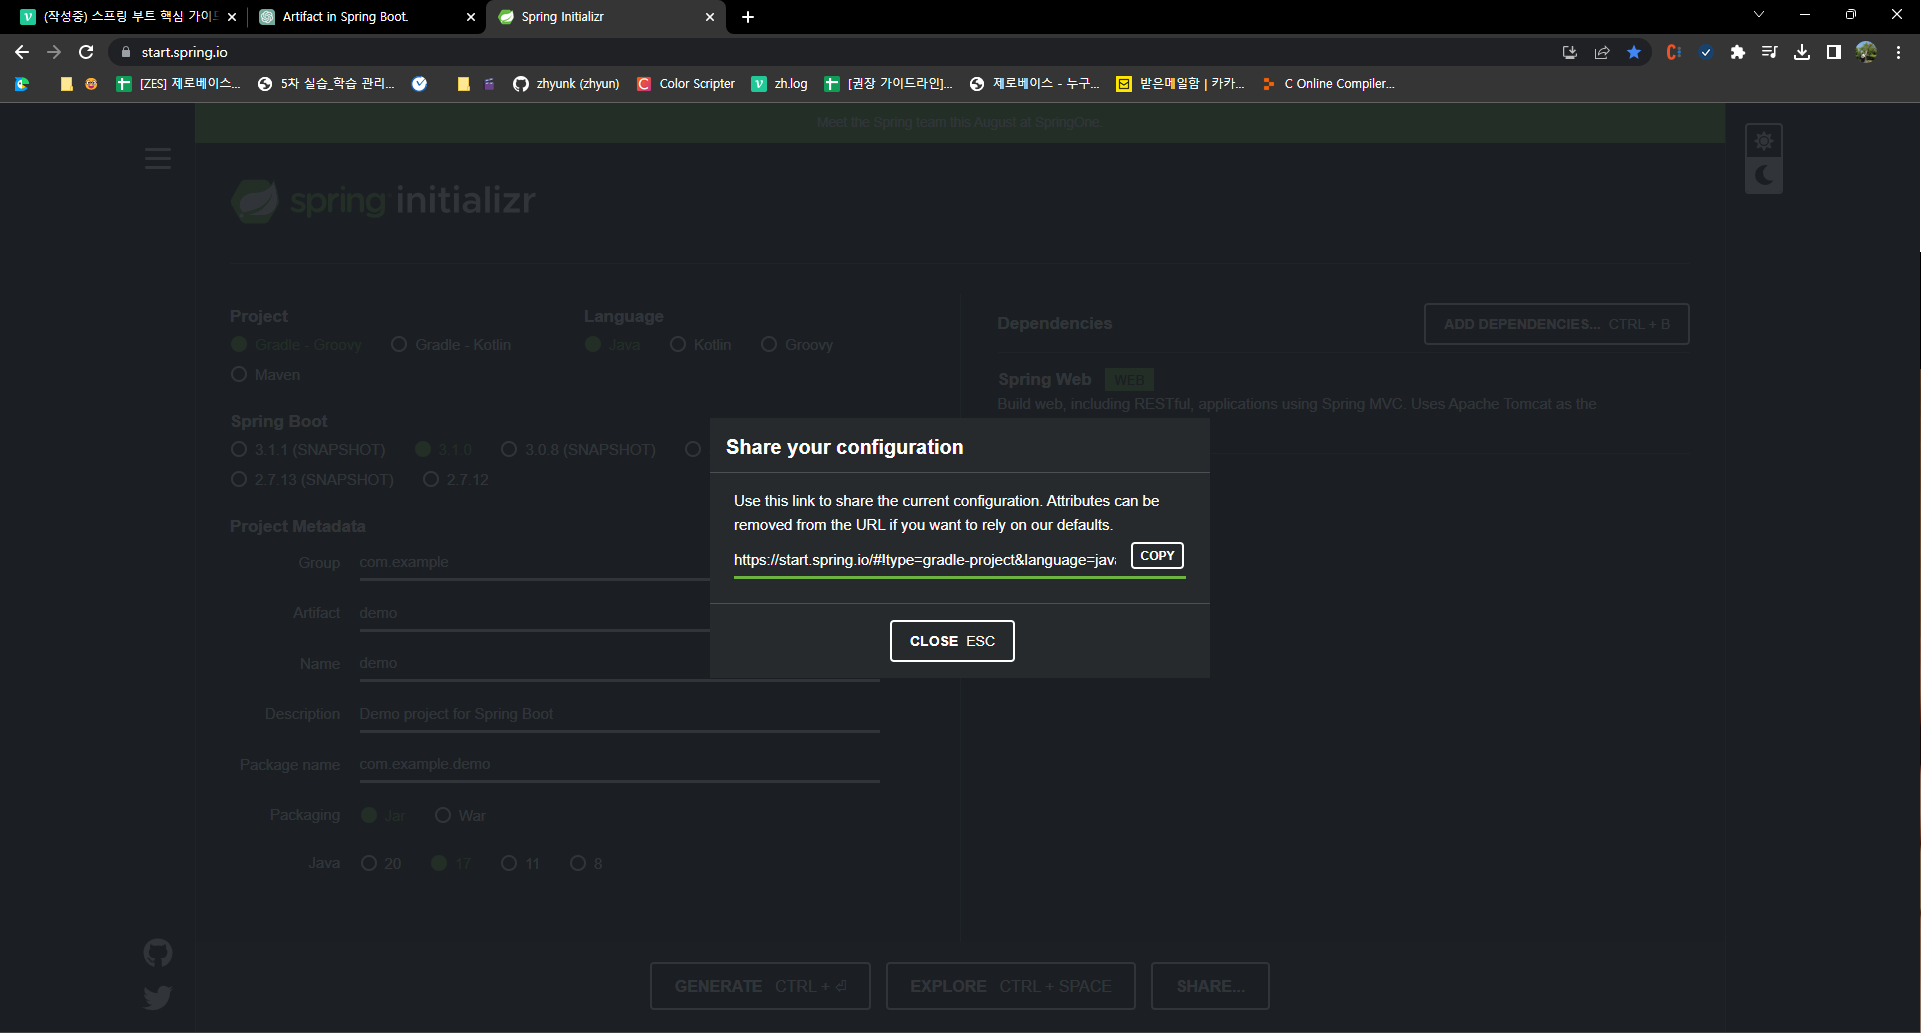Select the Maven project option
This screenshot has width=1921, height=1033.
point(265,375)
